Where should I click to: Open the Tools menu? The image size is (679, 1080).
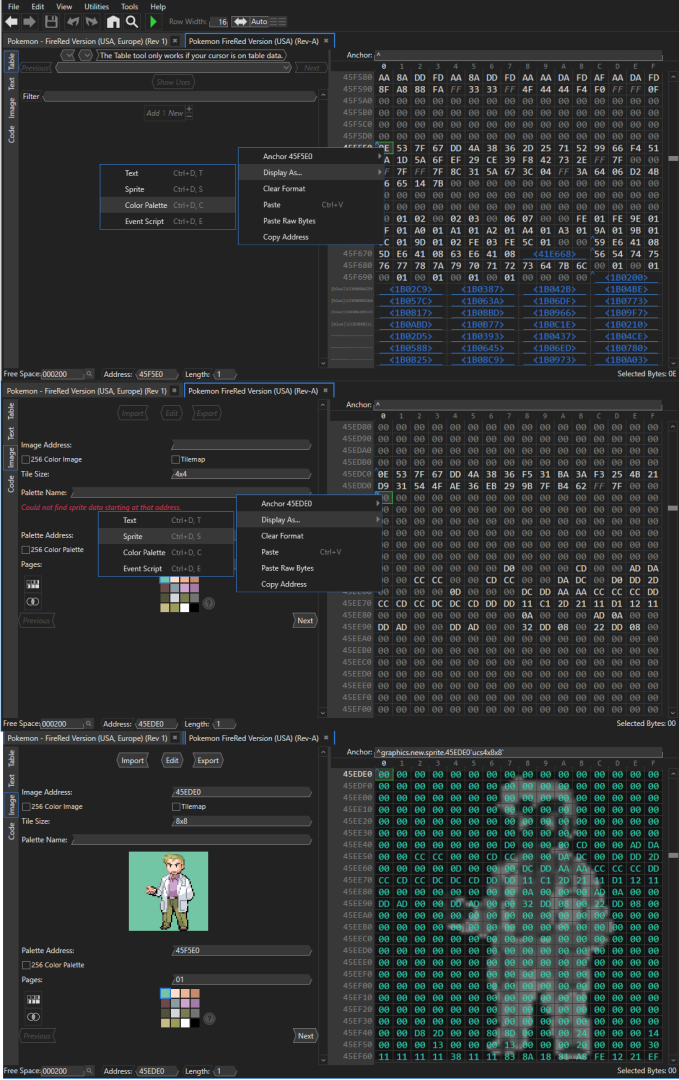[129, 6]
